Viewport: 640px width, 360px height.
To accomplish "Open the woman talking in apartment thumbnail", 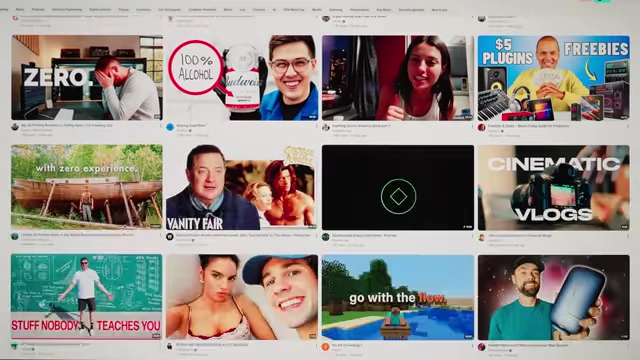I will click(x=398, y=78).
